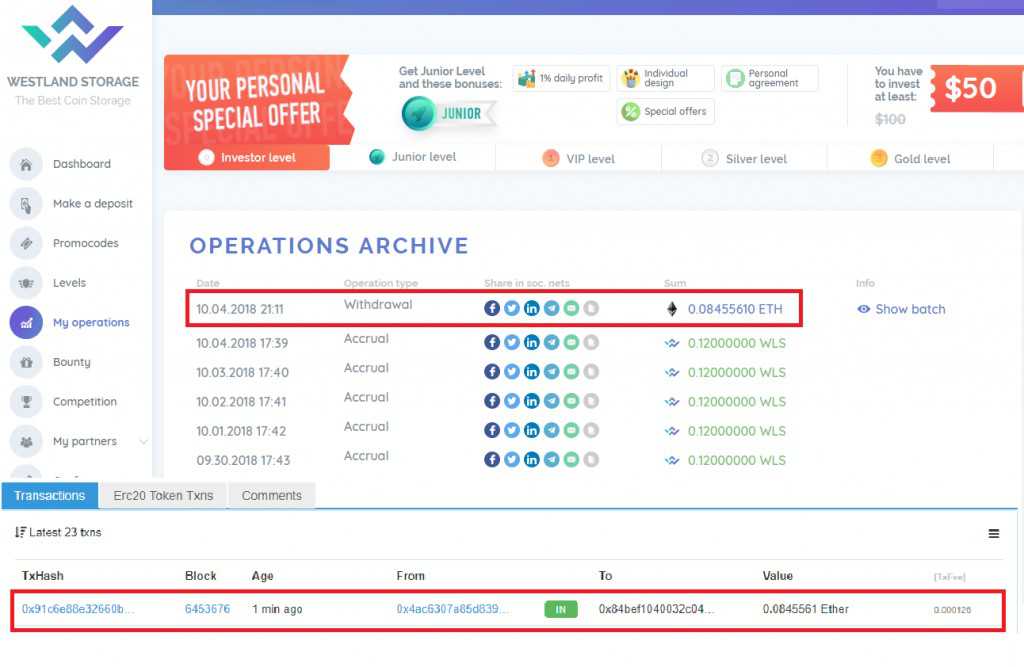The width and height of the screenshot is (1024, 667).
Task: Select the Junior level tab
Action: [x=412, y=157]
